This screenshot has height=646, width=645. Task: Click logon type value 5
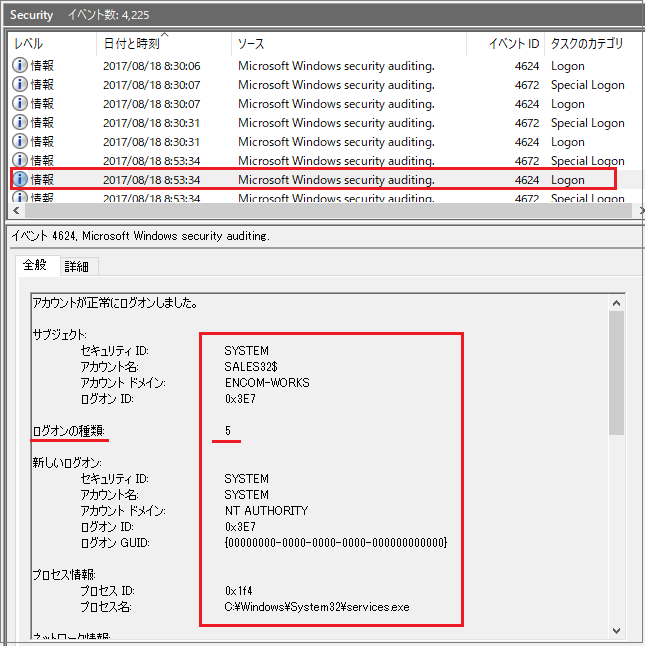pyautogui.click(x=228, y=431)
